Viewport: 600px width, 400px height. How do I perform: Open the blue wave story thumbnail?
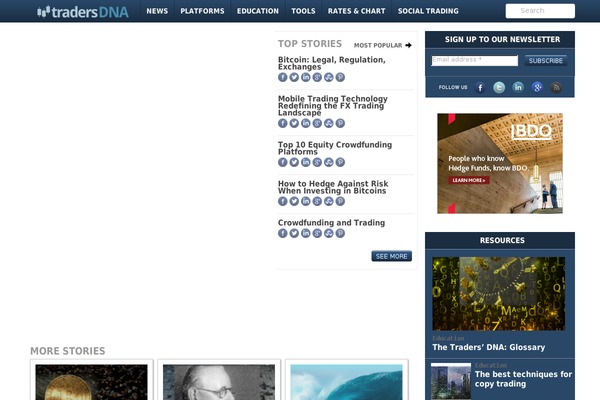[x=346, y=382]
